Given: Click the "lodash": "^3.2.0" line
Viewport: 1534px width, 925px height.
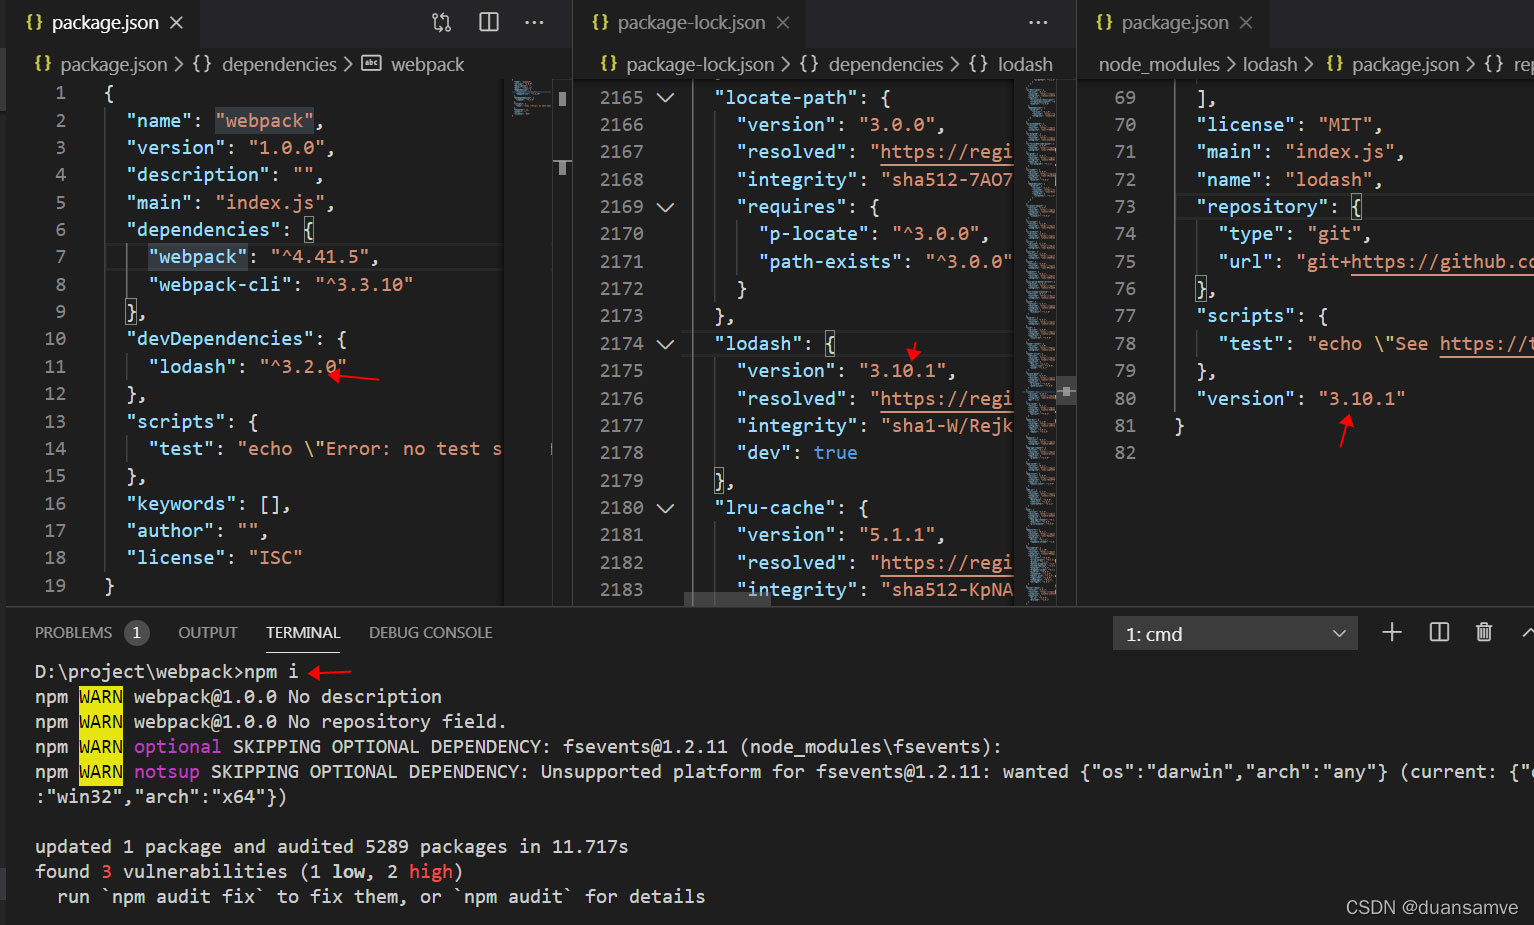Looking at the screenshot, I should click(247, 367).
